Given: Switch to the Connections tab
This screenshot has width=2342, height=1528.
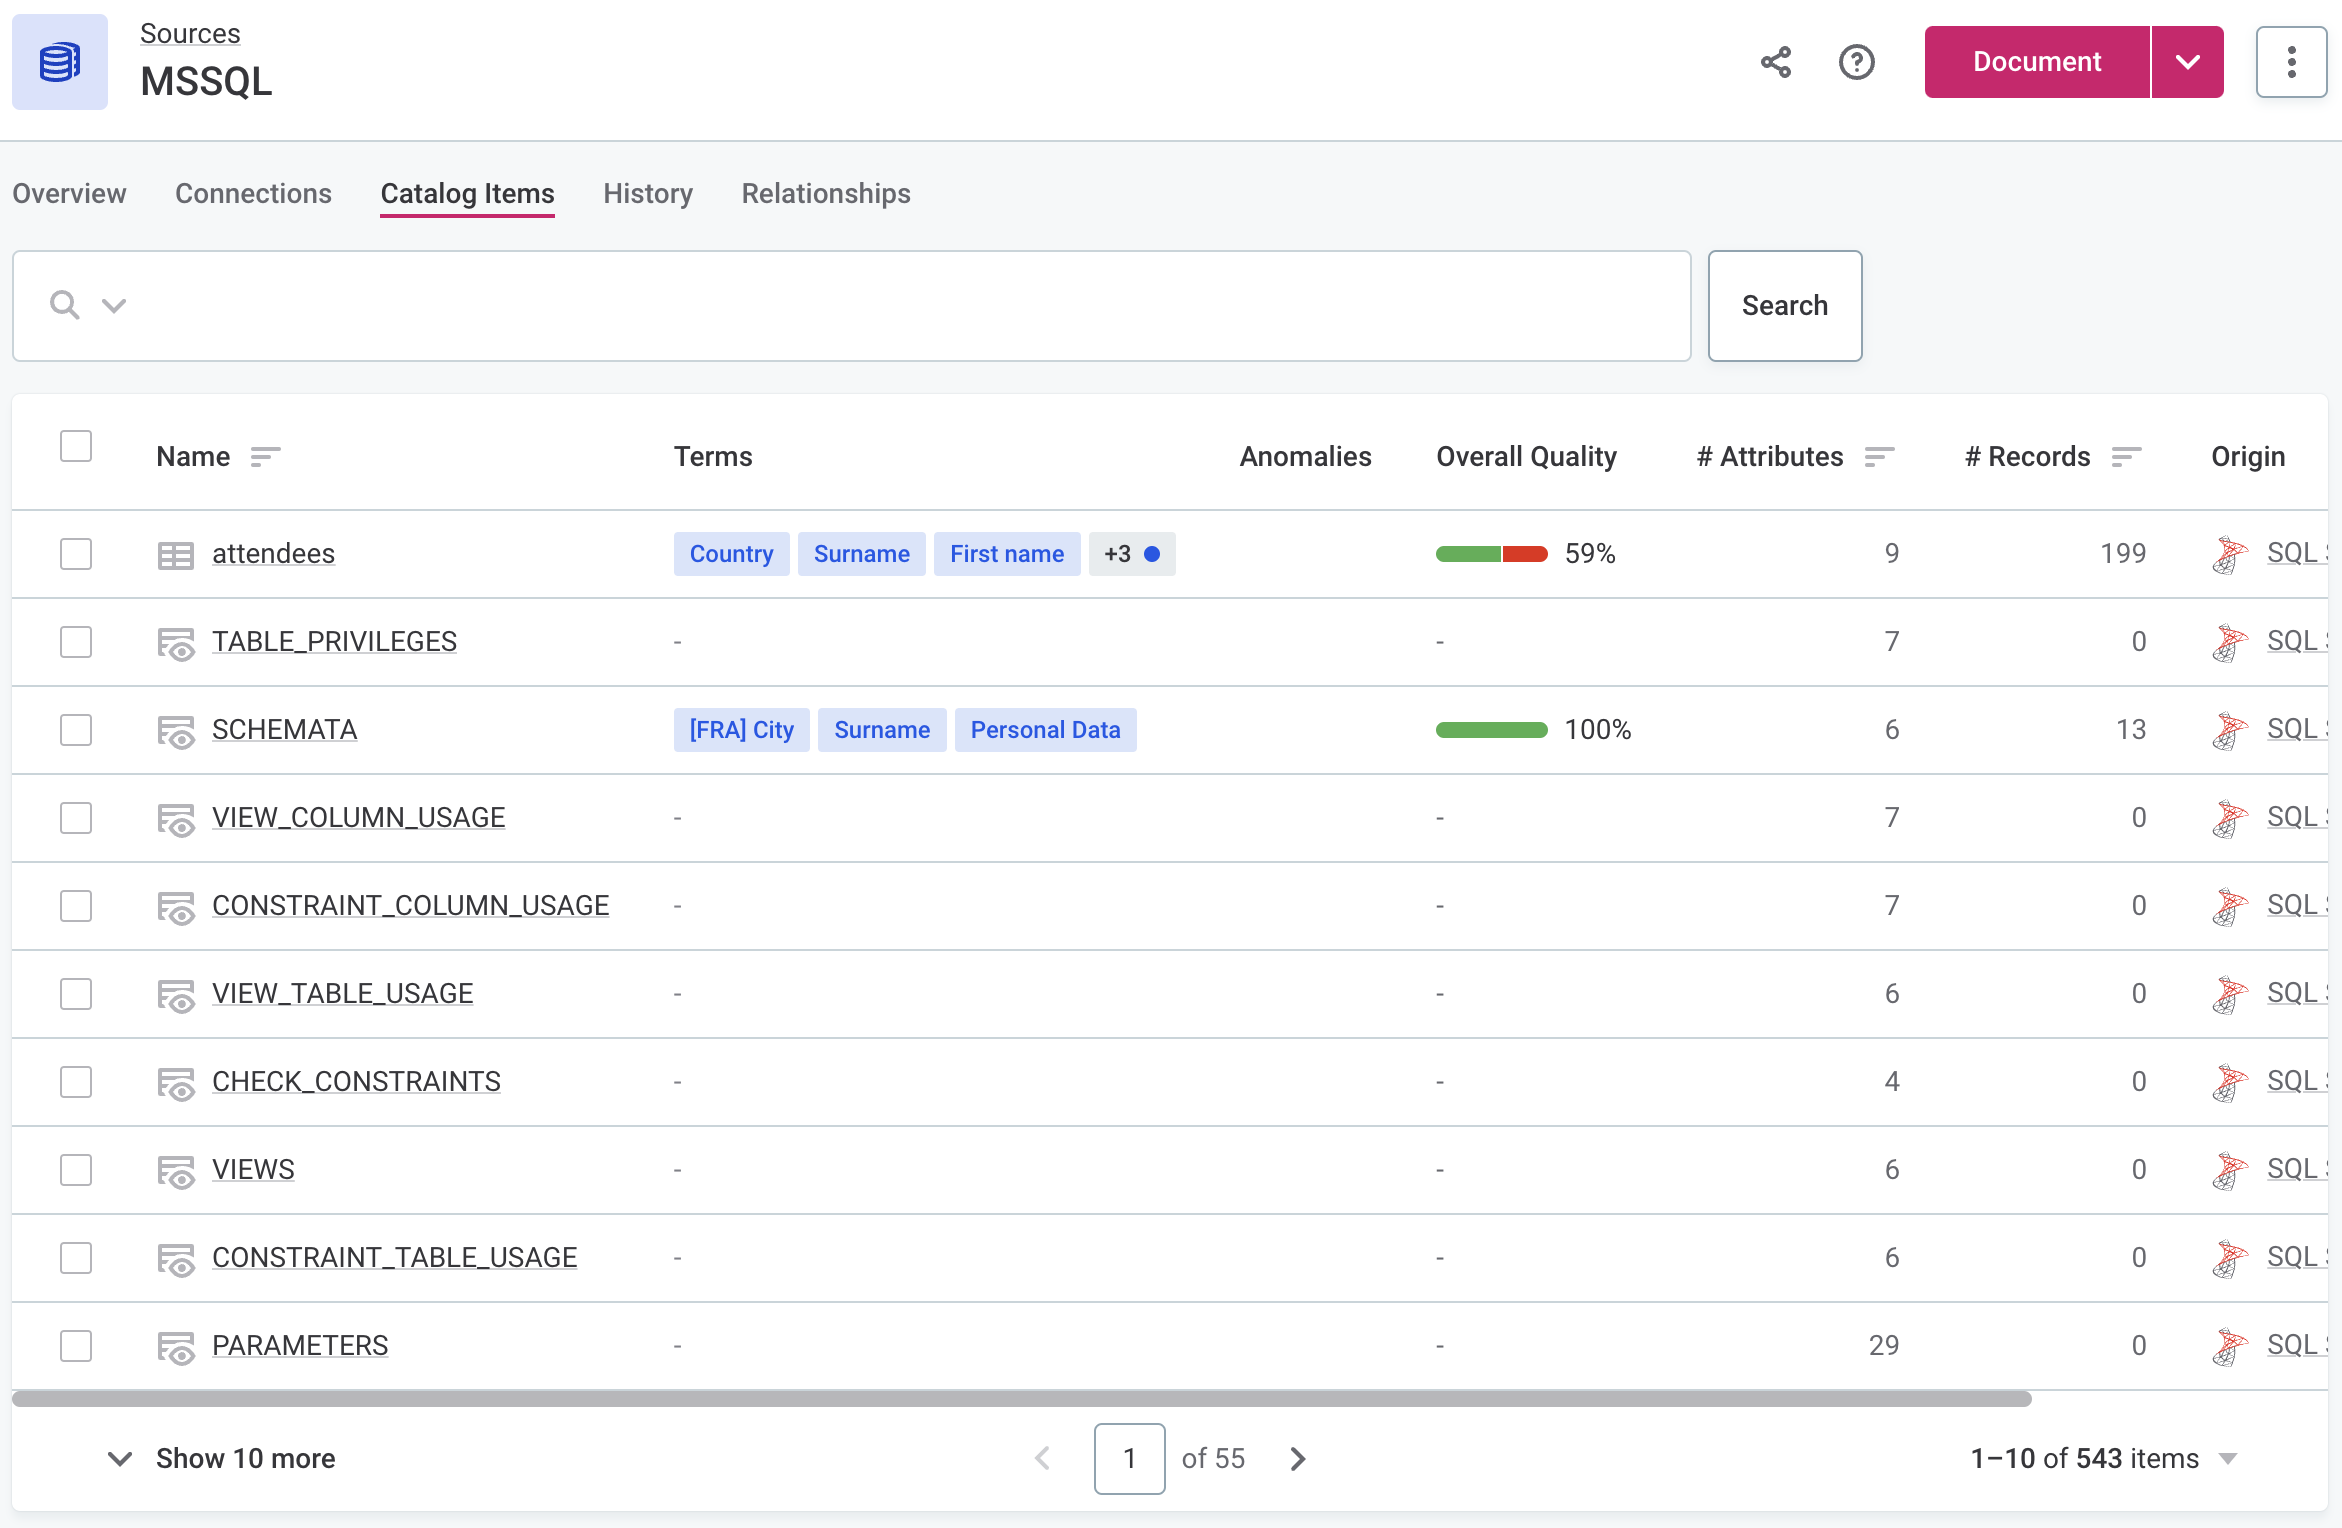Looking at the screenshot, I should pos(253,193).
